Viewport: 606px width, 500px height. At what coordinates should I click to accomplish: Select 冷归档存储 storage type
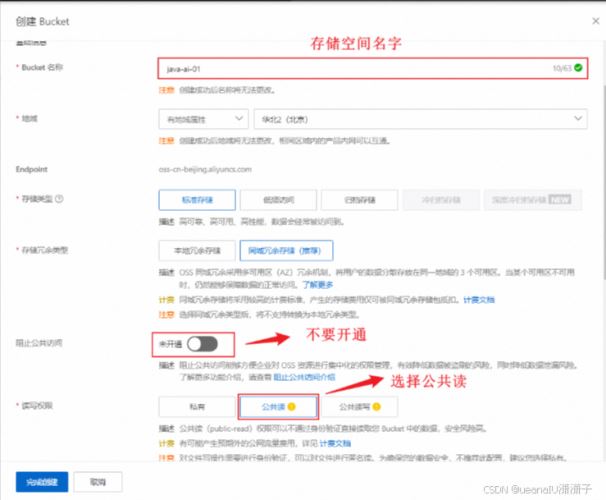tap(441, 200)
